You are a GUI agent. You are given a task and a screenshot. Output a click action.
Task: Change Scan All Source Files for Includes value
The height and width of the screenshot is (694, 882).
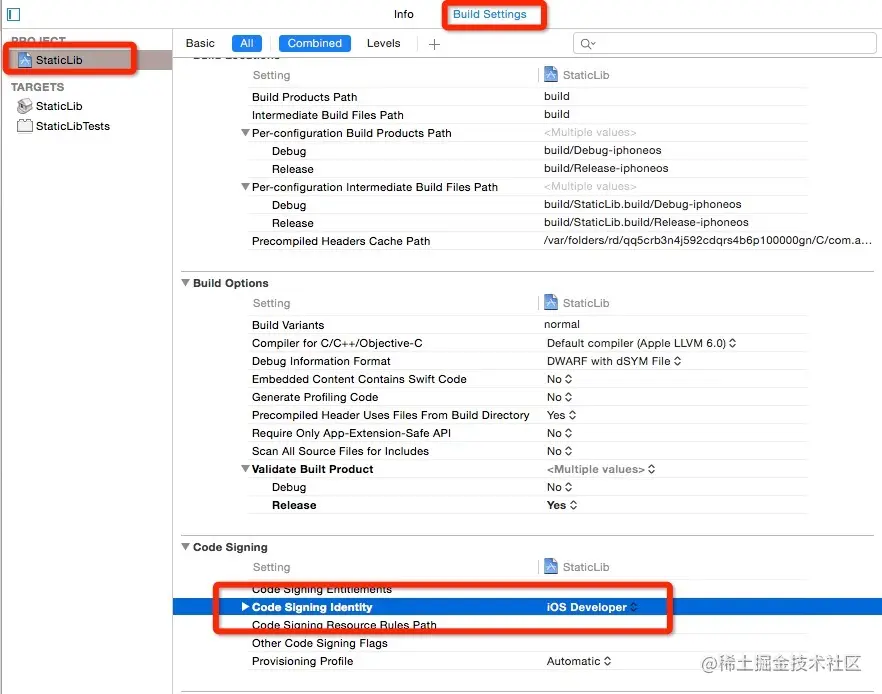559,451
